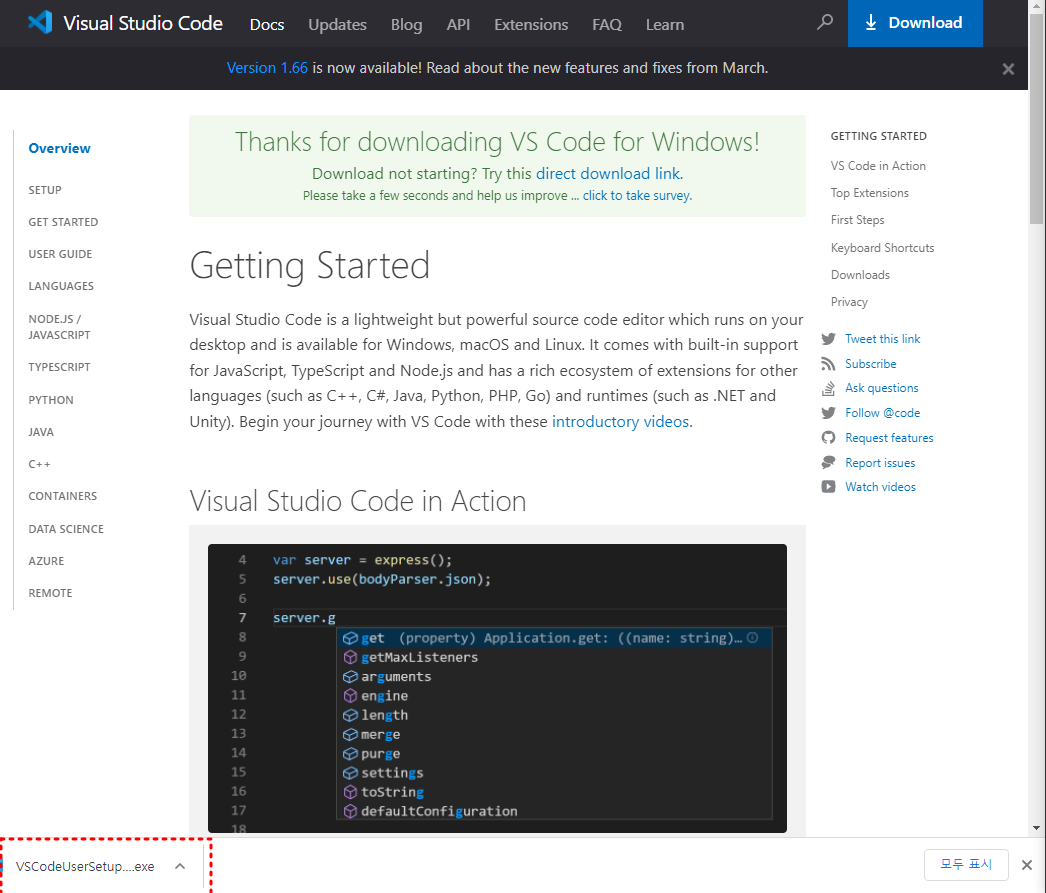
Task: Click the Twitter icon beside Follow @code
Action: click(829, 413)
